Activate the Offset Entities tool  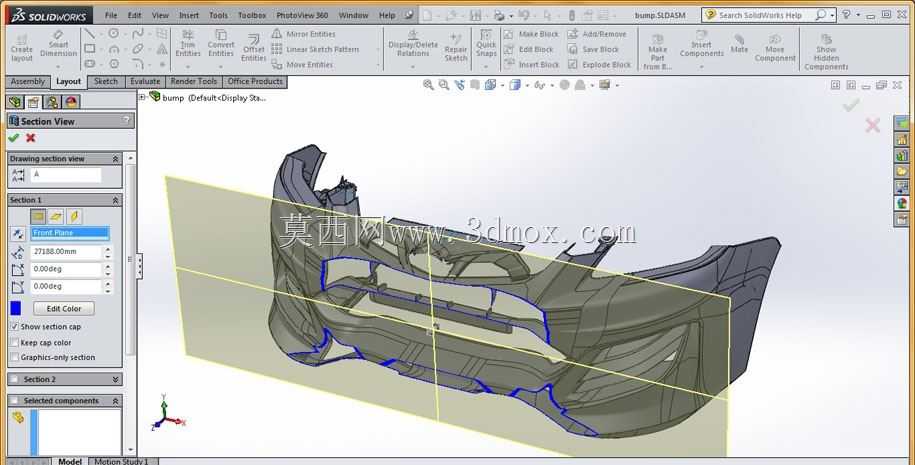point(253,47)
